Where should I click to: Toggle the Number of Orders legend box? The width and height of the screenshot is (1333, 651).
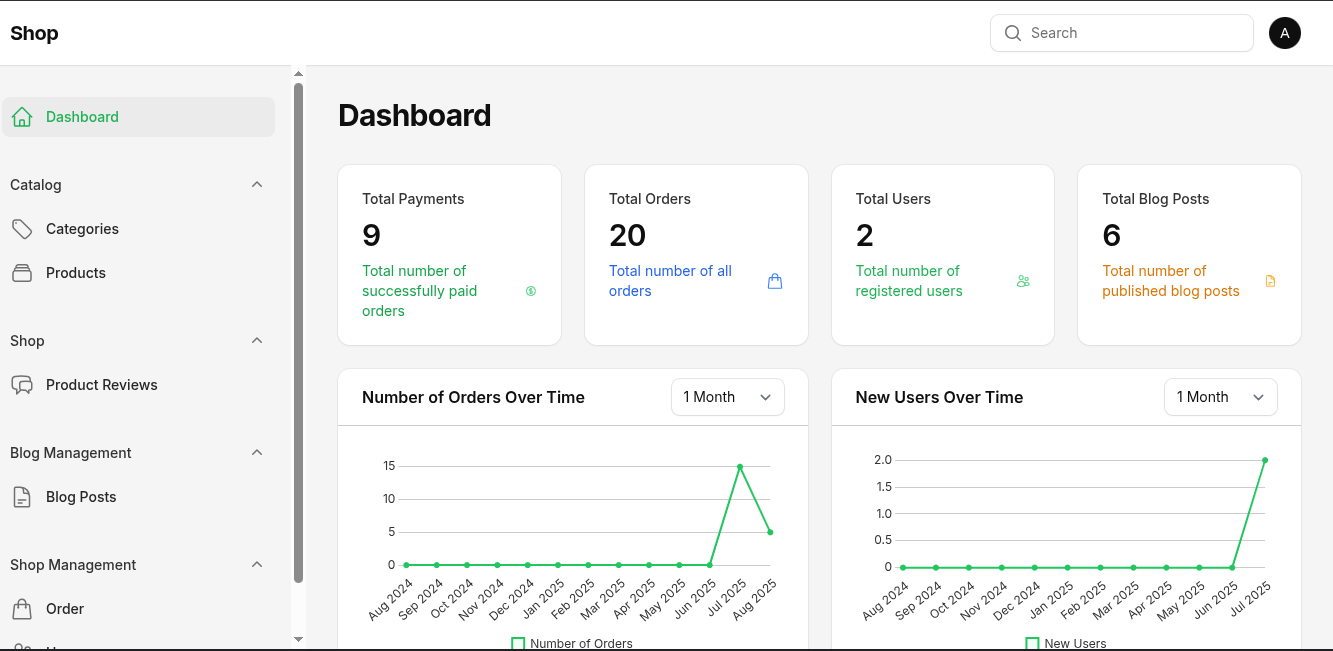coord(518,643)
